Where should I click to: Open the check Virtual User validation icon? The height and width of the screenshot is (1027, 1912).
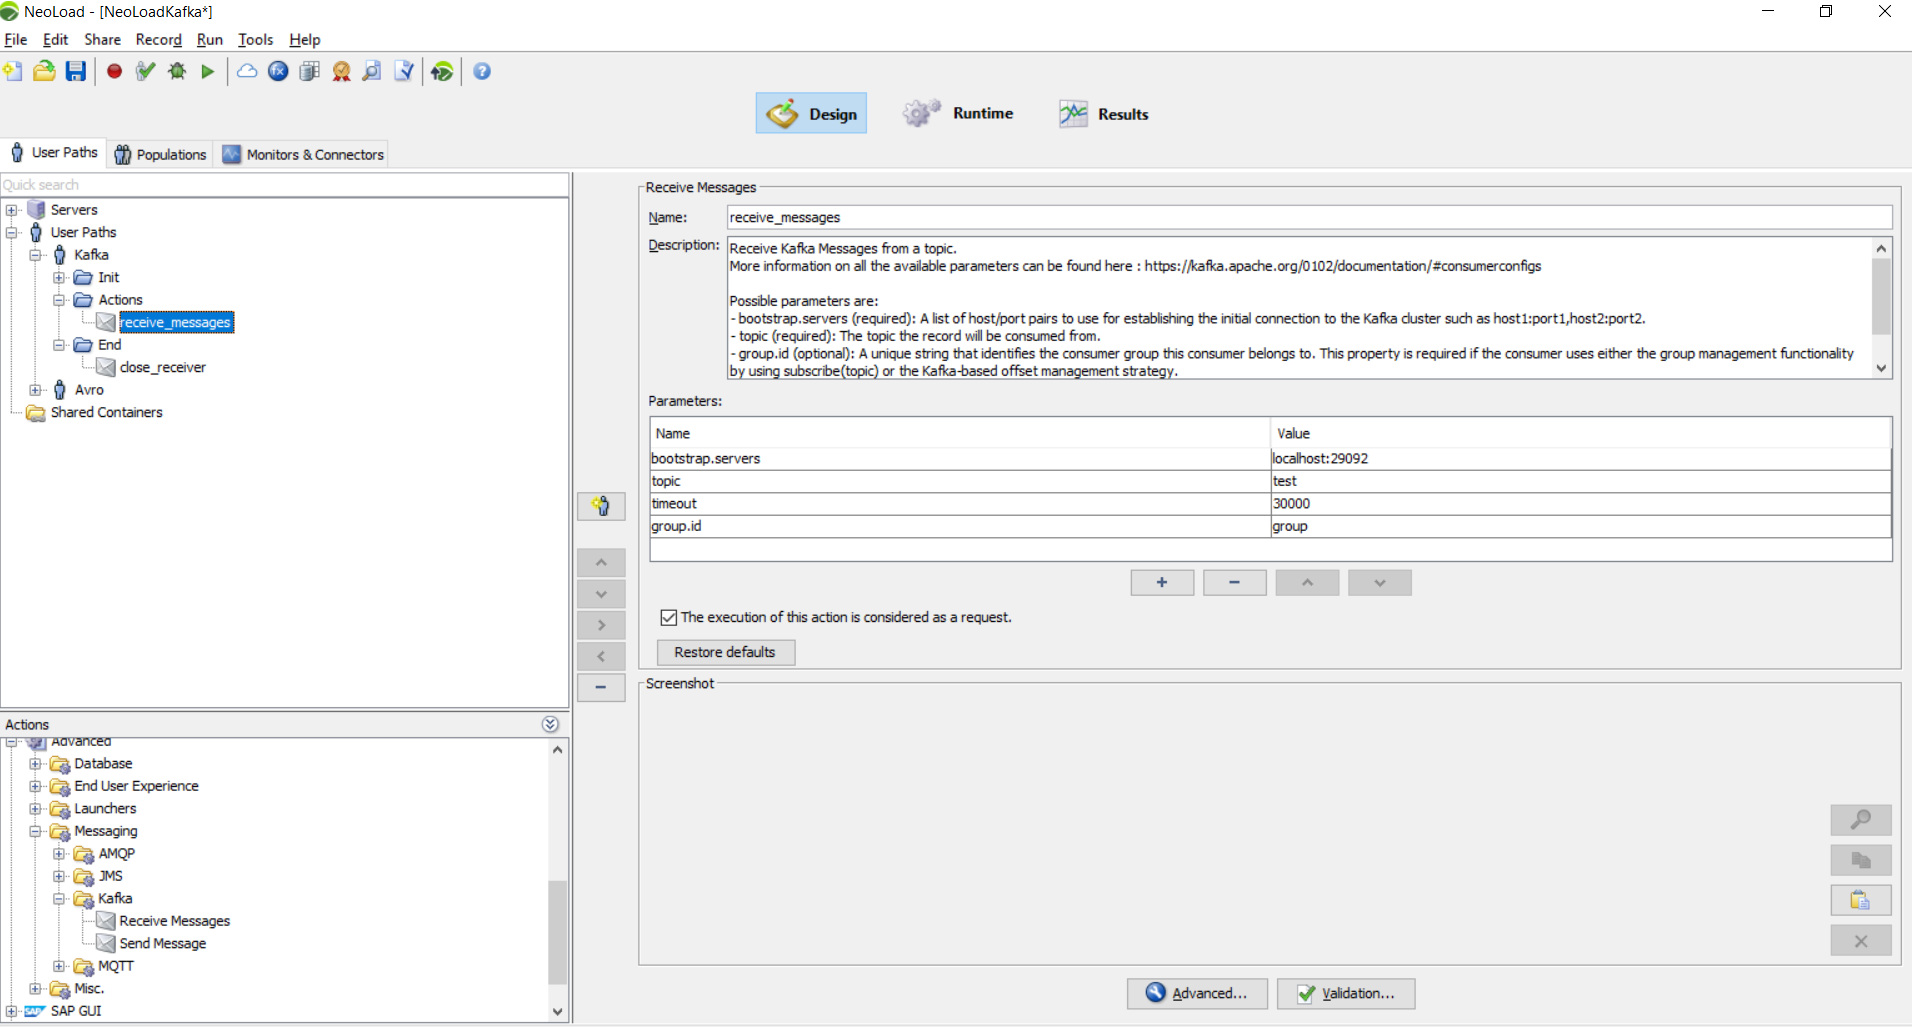tap(144, 71)
